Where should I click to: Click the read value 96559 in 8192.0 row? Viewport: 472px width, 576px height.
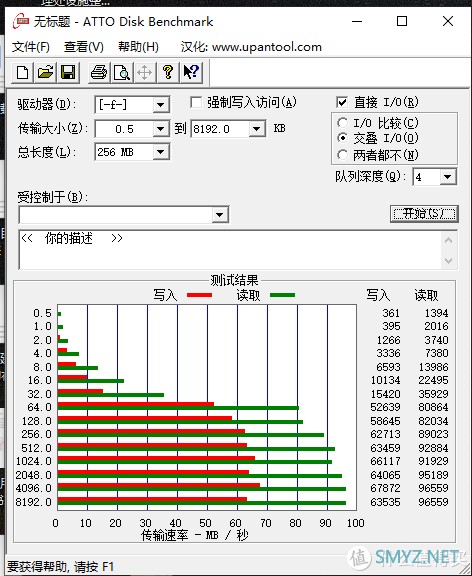433,502
